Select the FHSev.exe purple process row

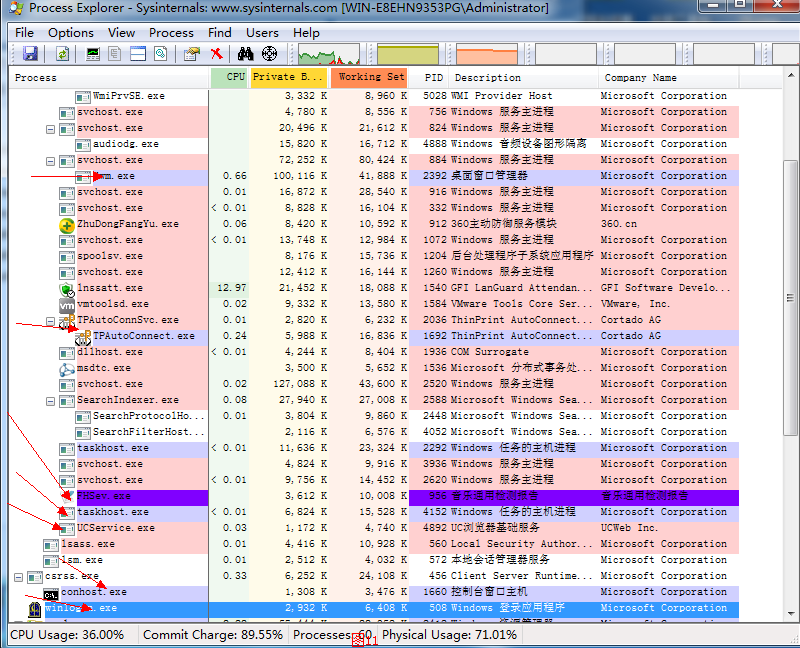(x=373, y=496)
